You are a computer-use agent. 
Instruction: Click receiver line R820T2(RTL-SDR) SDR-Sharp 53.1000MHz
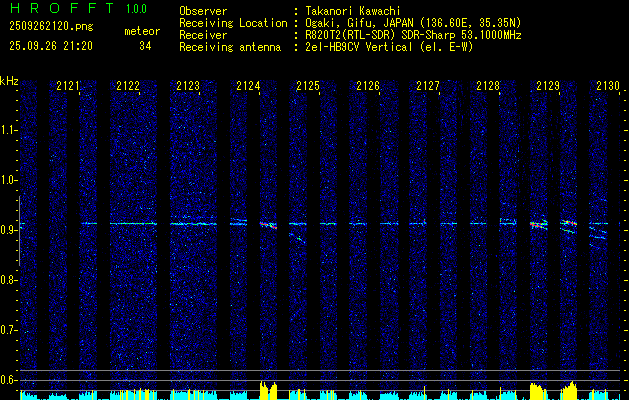tap(413, 35)
